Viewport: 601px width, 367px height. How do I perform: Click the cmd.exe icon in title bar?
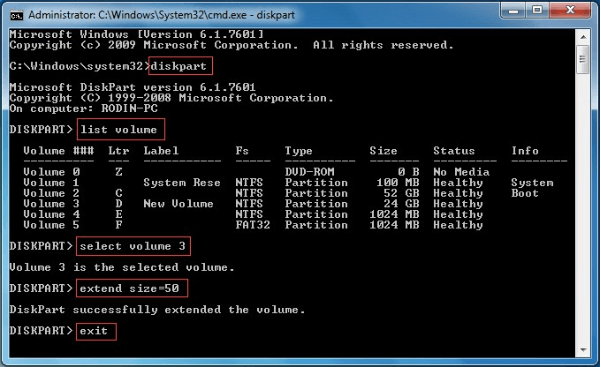(16, 16)
